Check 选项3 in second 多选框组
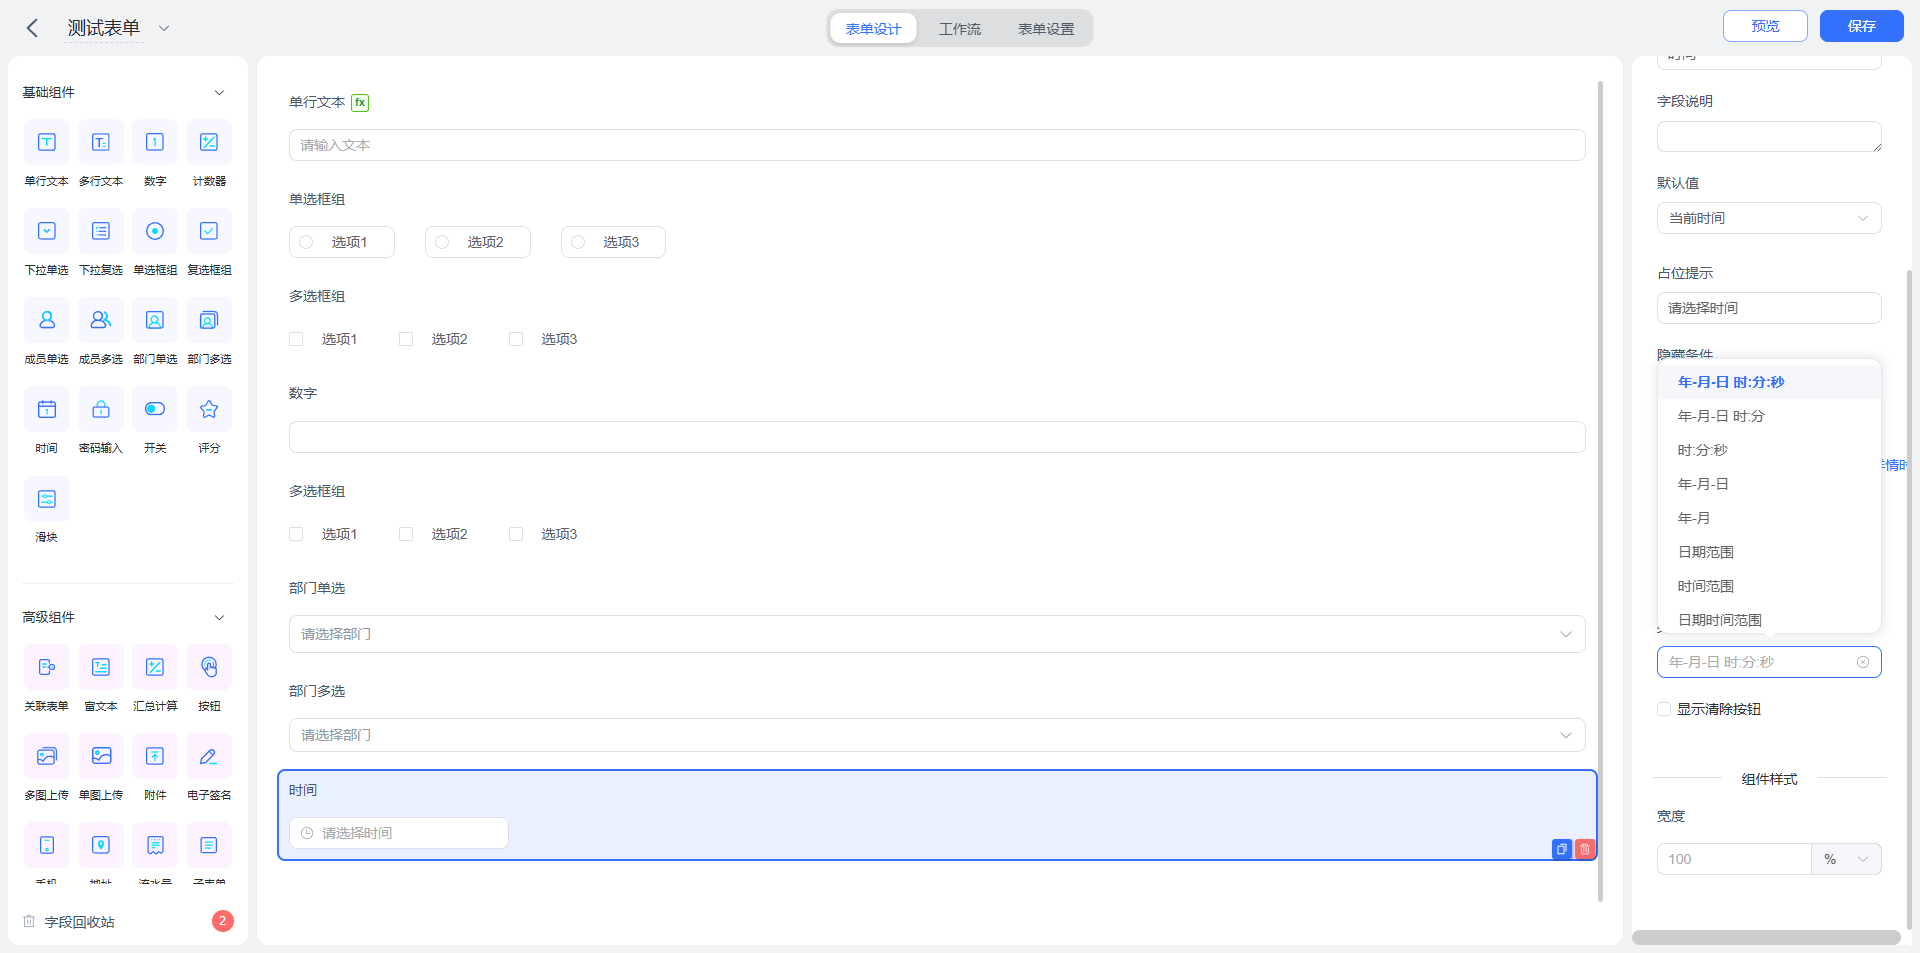 (x=516, y=534)
